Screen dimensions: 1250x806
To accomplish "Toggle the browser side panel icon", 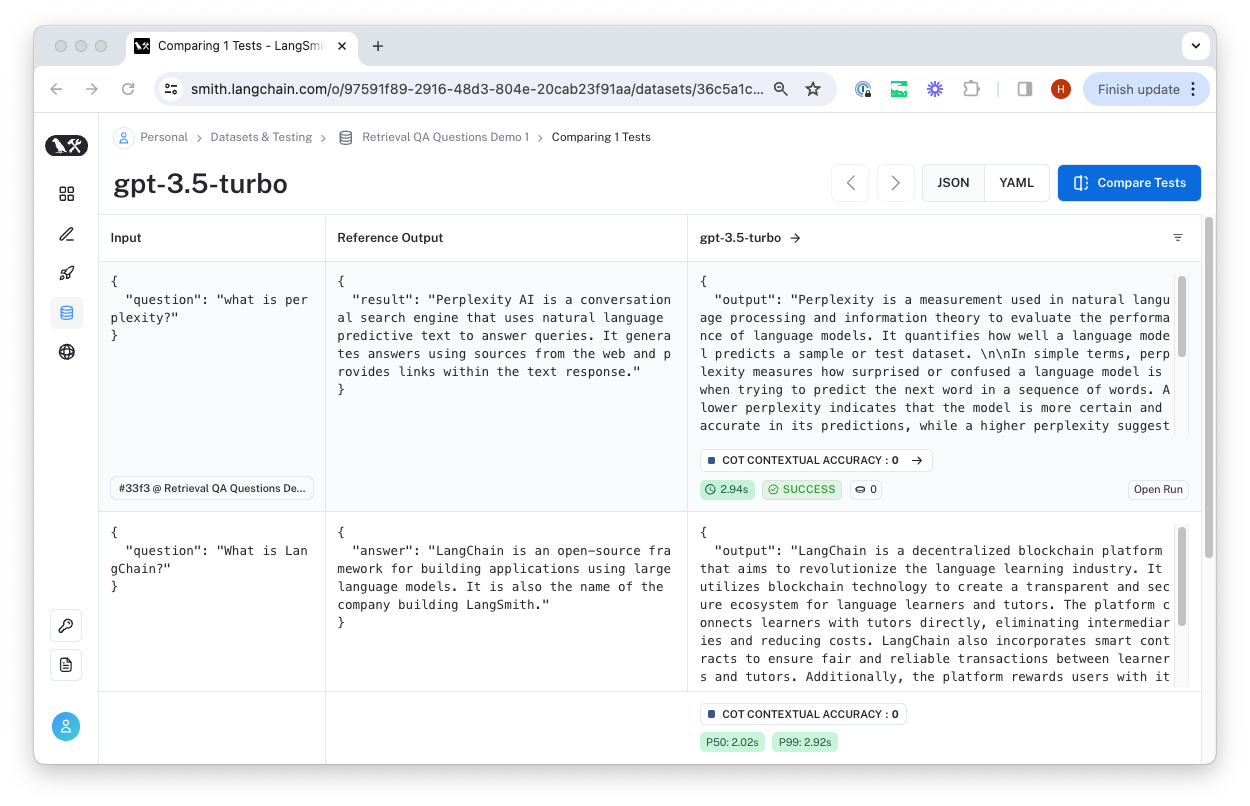I will [x=1025, y=89].
